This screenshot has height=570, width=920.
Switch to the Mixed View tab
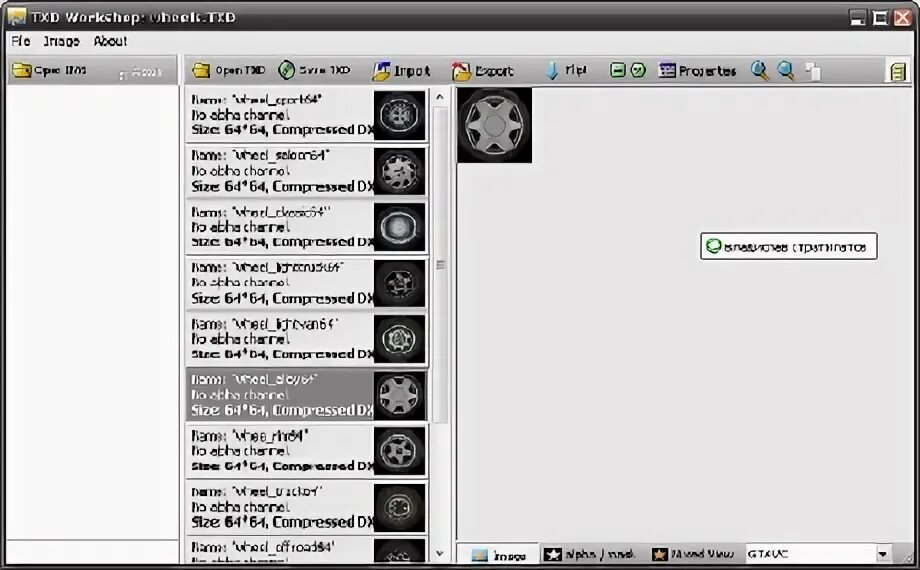click(694, 554)
